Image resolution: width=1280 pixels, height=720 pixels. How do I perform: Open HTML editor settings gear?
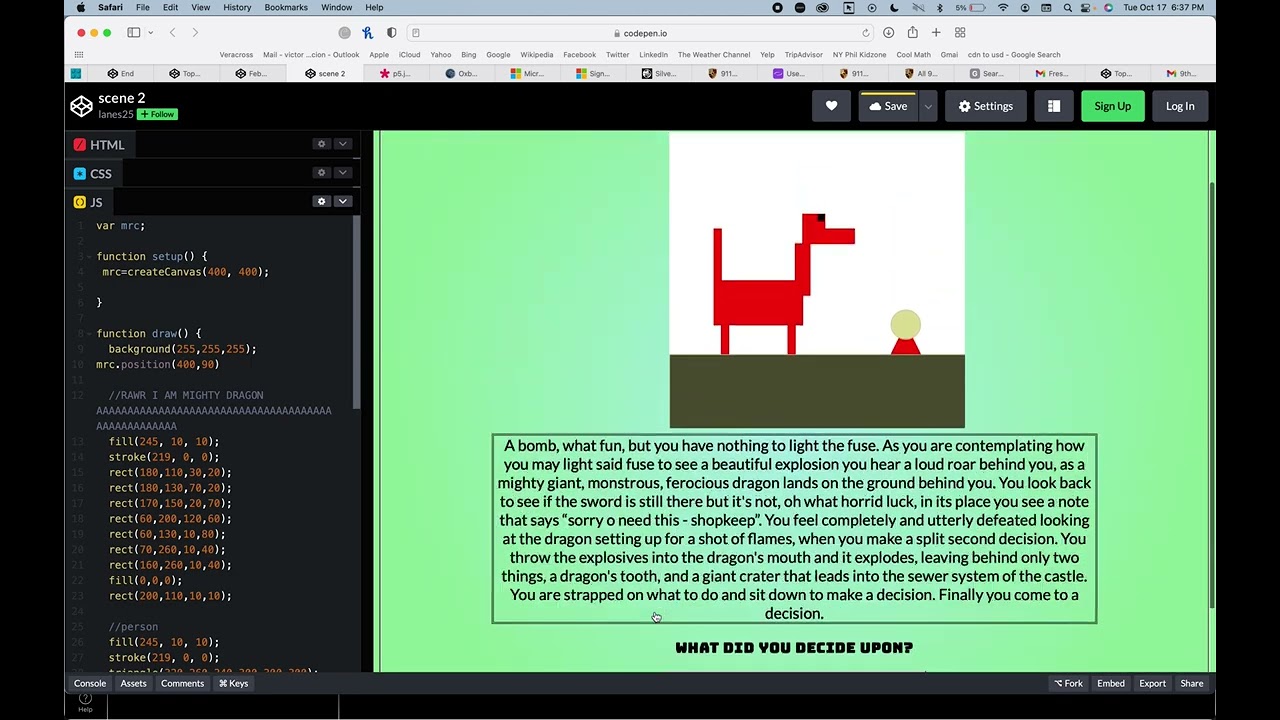tap(321, 144)
